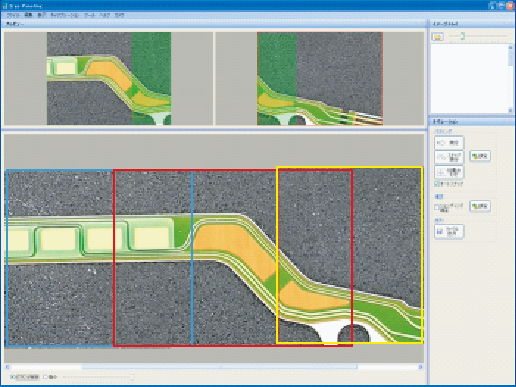
Task: Open the View (表示) menu
Action: pos(41,15)
